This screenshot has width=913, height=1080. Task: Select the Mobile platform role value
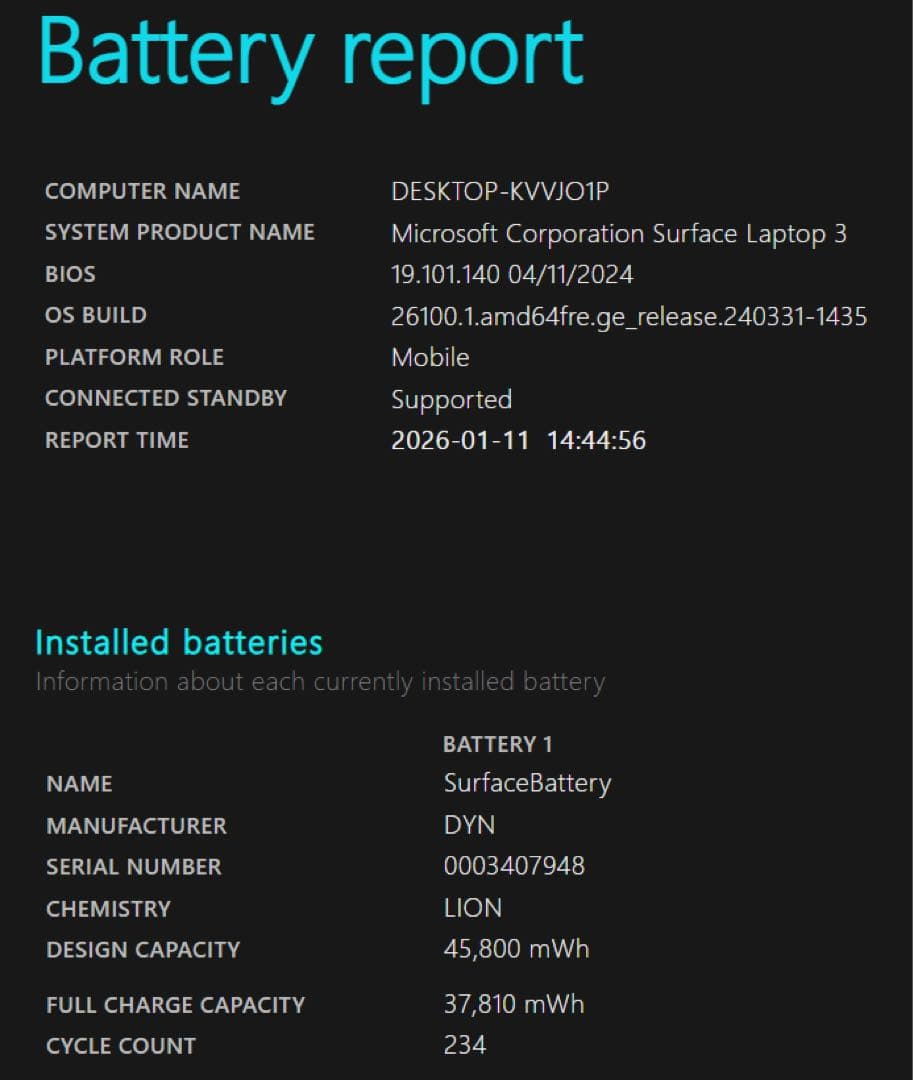[x=430, y=357]
